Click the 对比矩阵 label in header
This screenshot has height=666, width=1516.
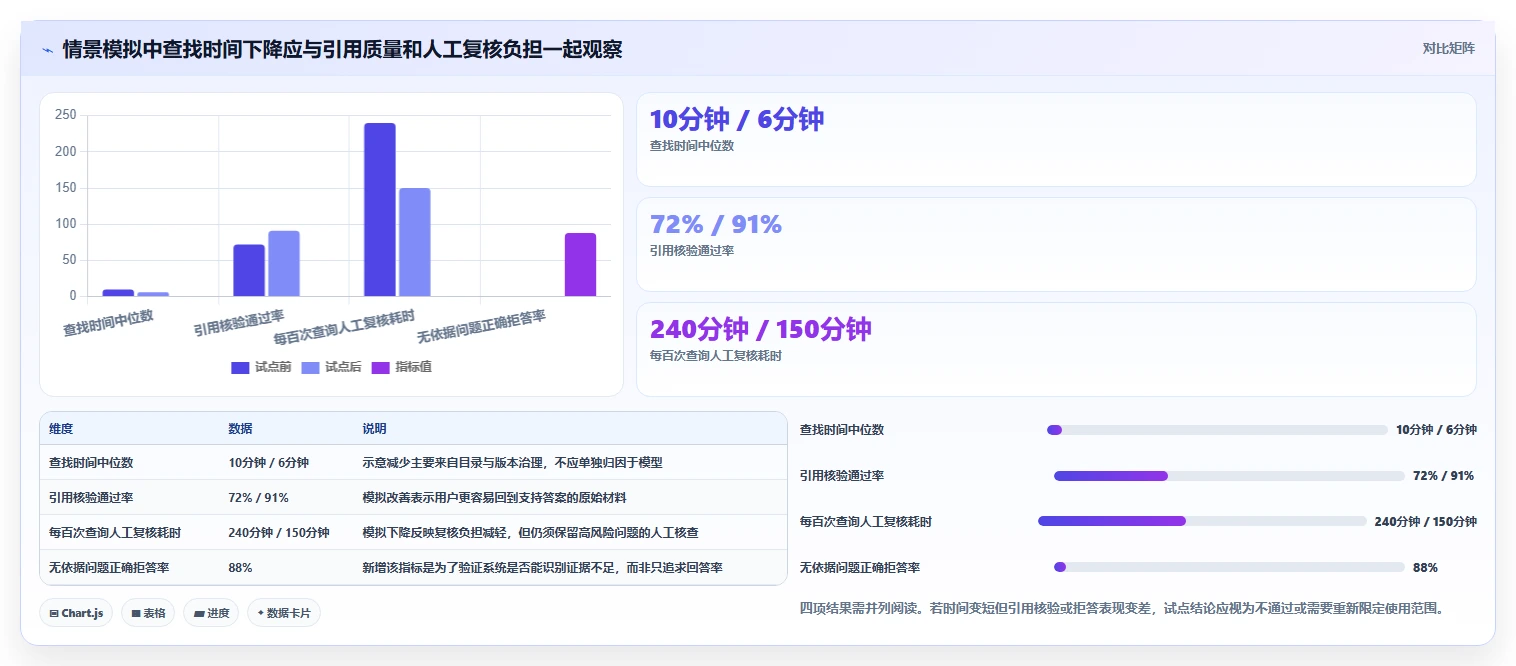(x=1448, y=48)
